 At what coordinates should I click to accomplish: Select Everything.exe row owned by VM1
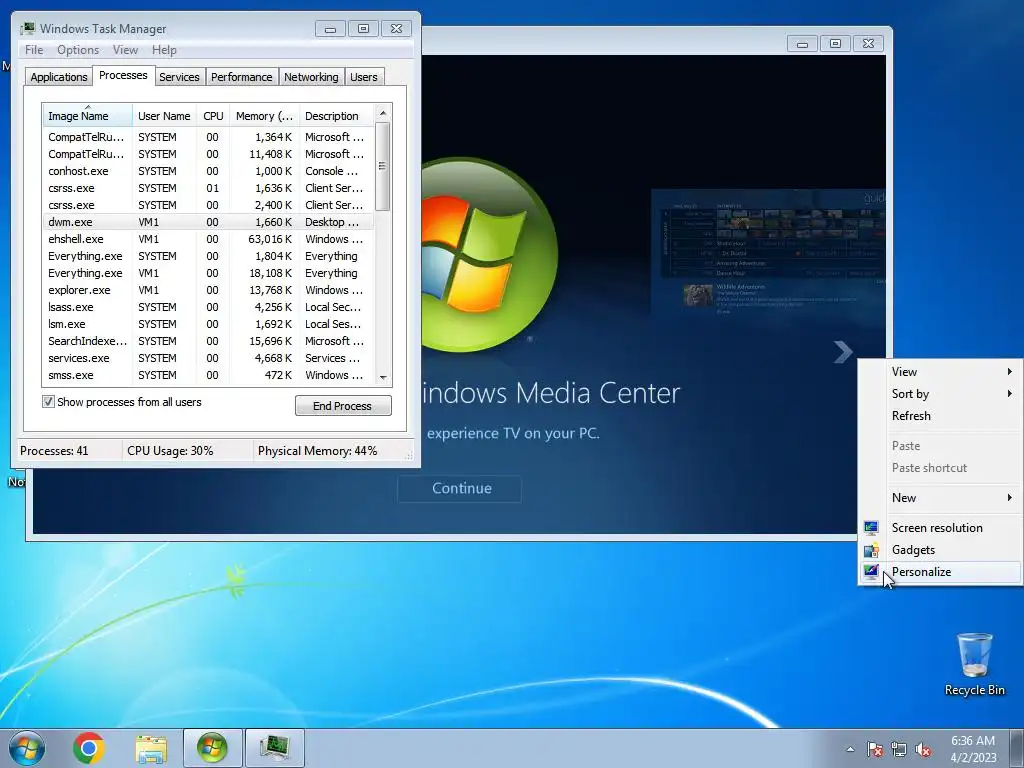(208, 273)
